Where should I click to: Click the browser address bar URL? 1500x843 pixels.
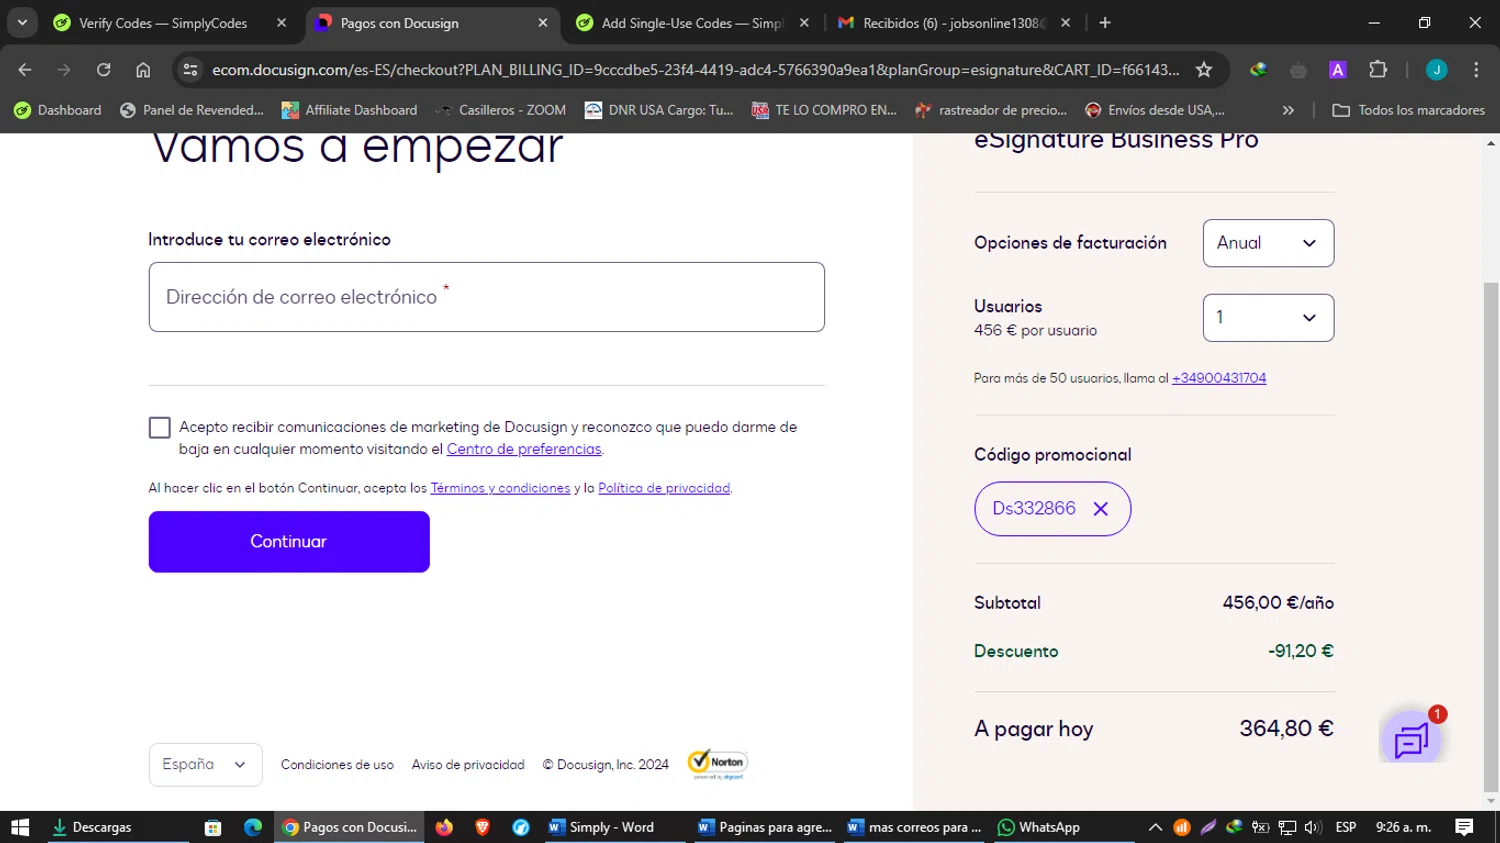pyautogui.click(x=695, y=69)
